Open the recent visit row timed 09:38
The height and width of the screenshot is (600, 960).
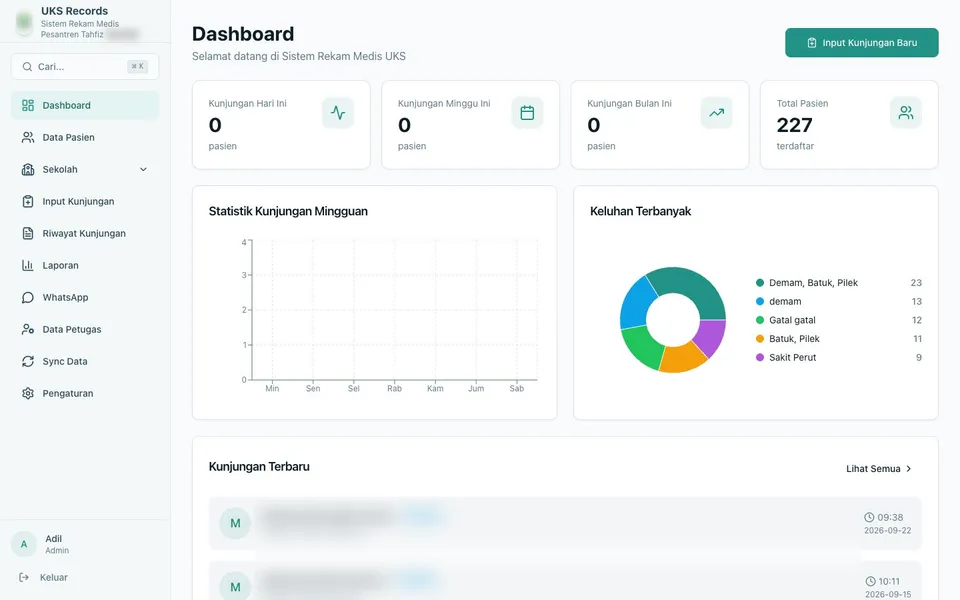pos(565,523)
